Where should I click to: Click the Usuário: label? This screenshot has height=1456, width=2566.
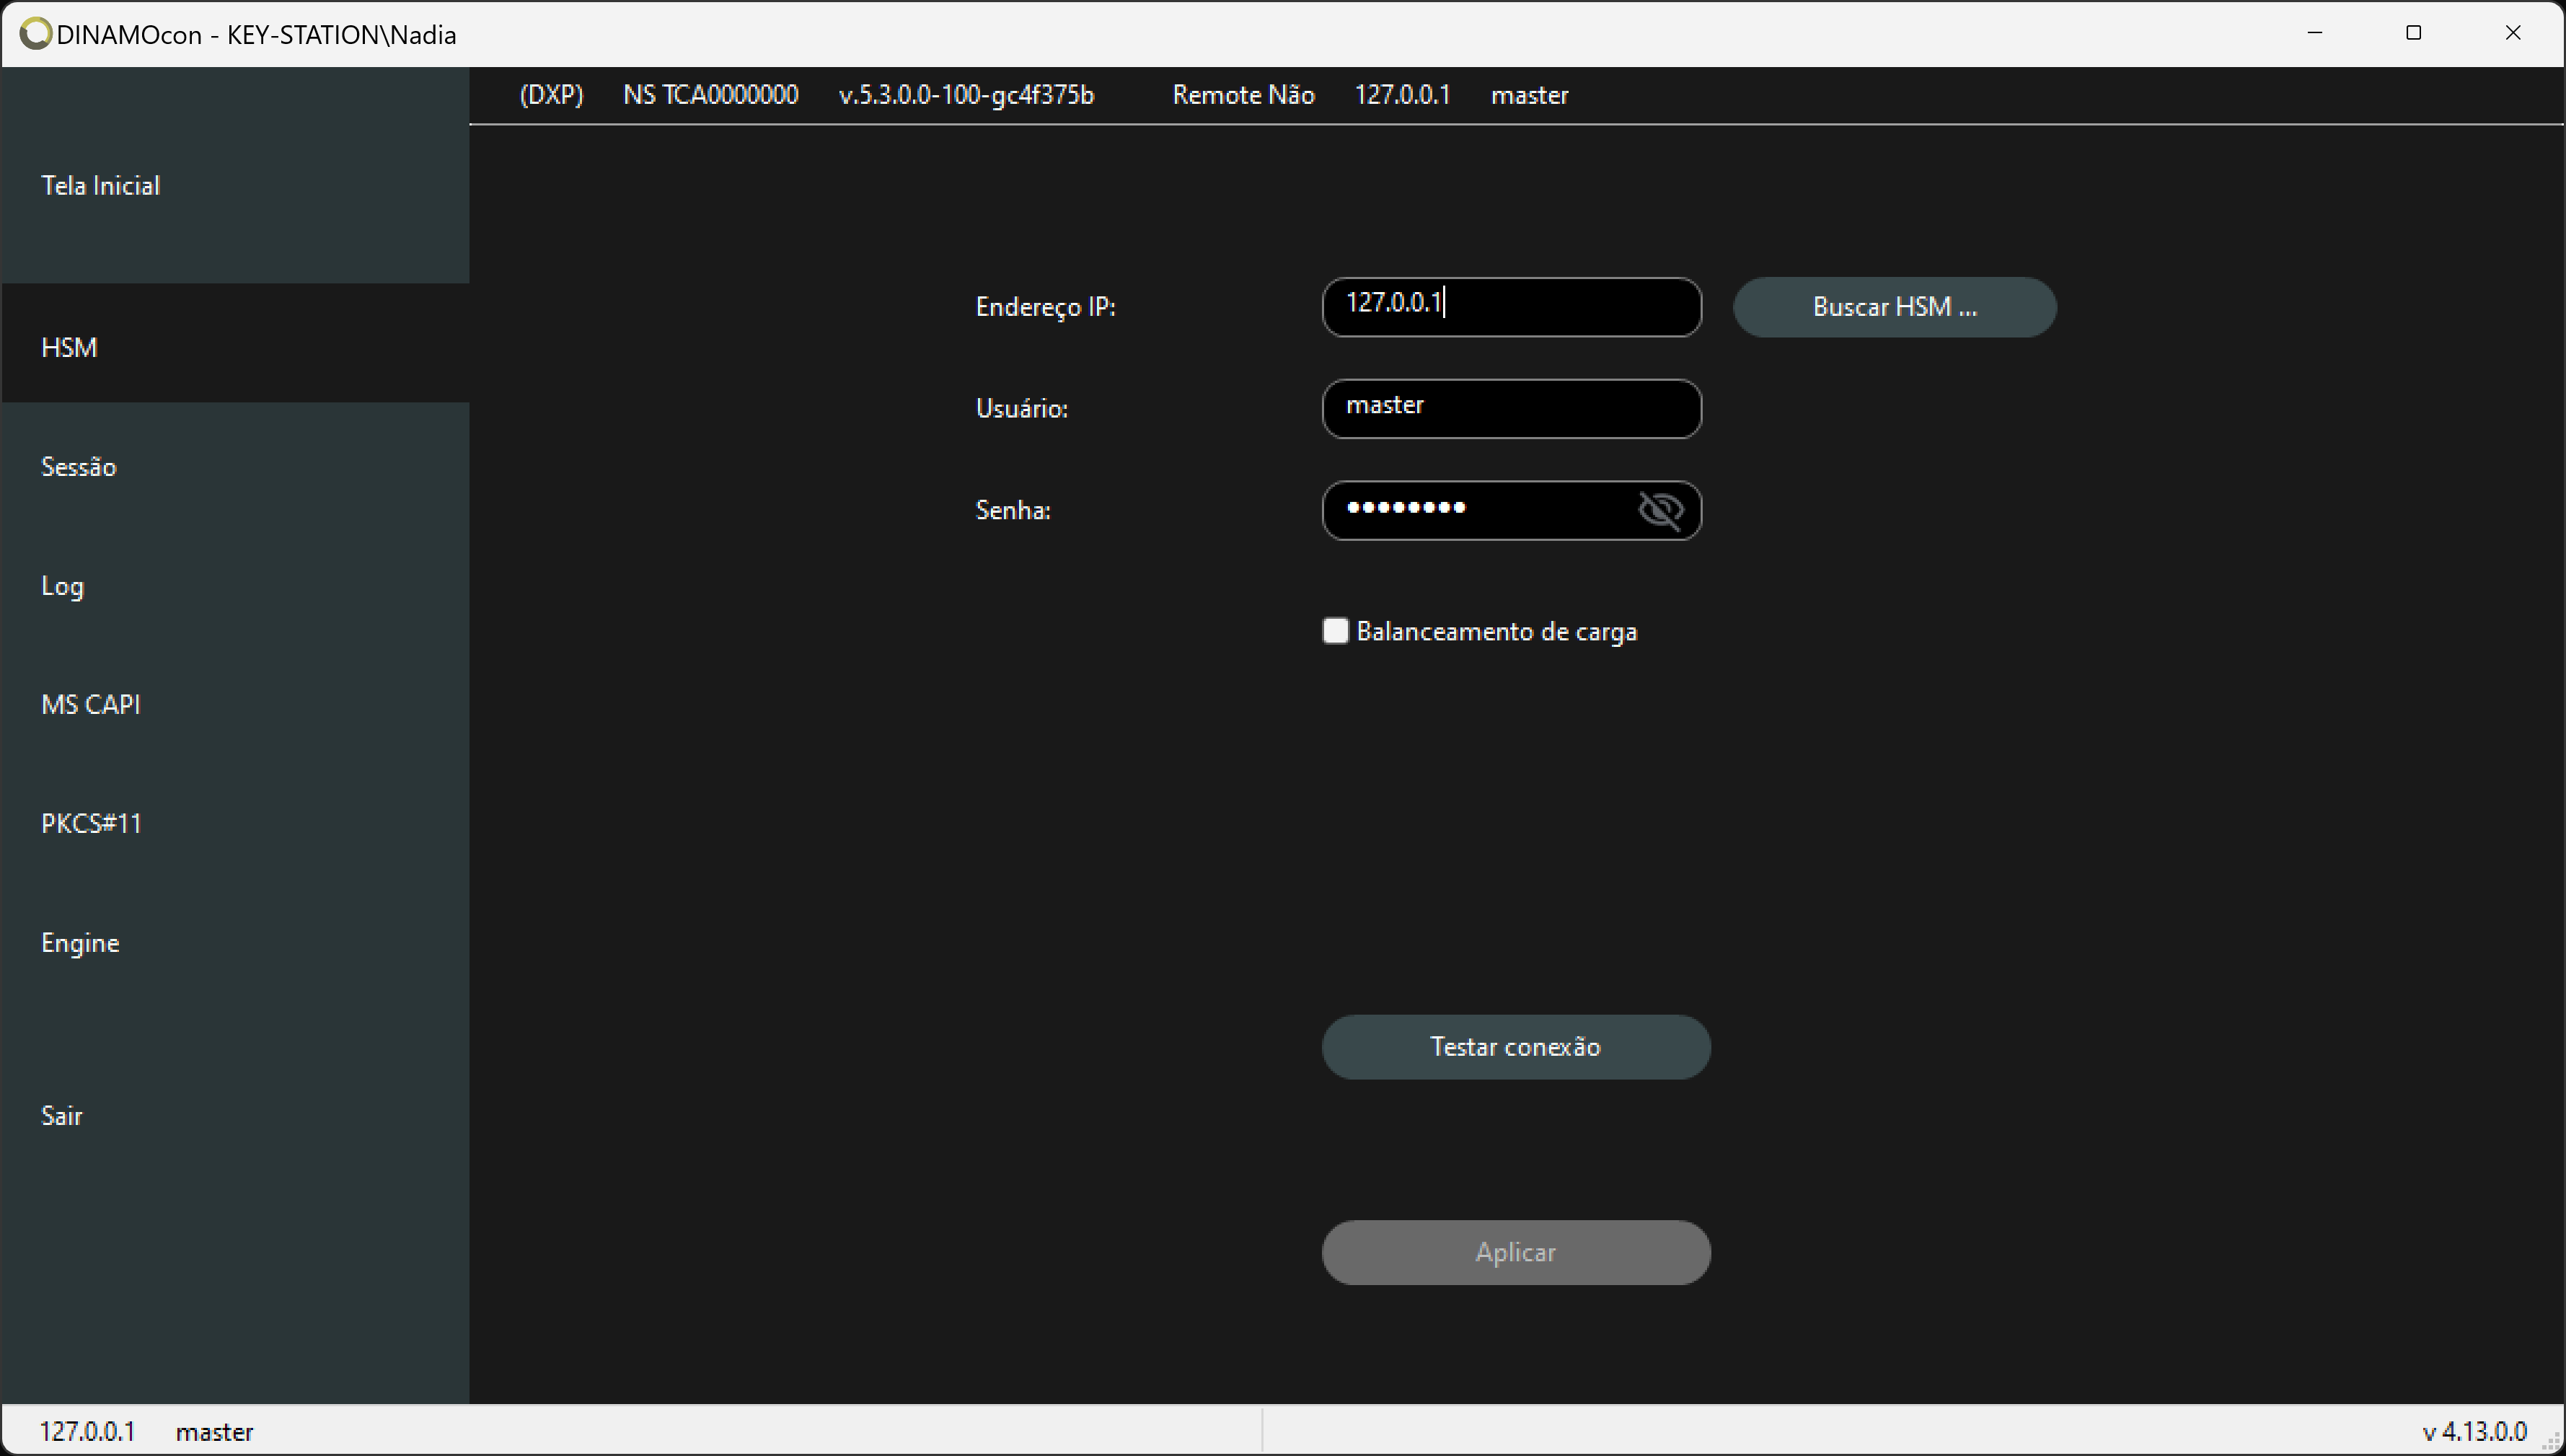coord(1021,408)
